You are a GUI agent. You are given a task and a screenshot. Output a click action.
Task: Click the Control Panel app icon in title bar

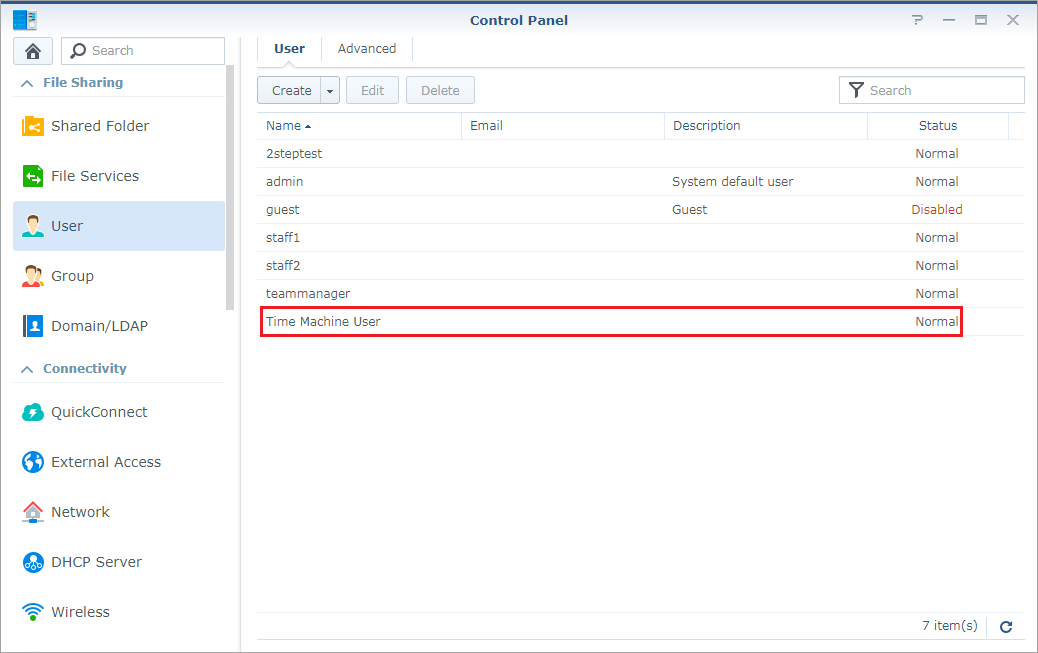pyautogui.click(x=24, y=20)
